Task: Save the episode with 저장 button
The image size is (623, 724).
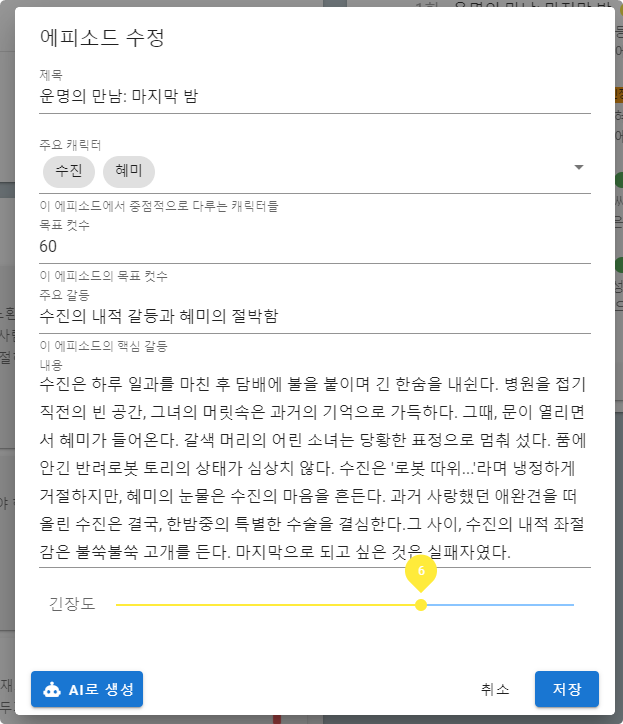Action: [x=567, y=689]
